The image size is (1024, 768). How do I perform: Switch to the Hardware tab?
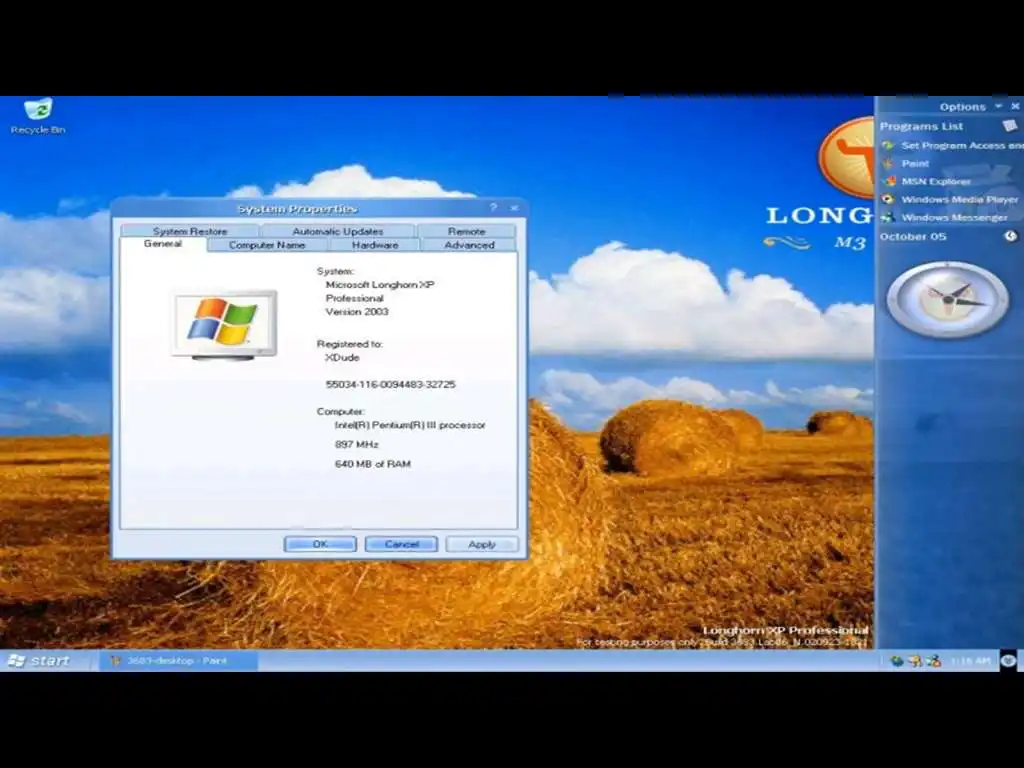tap(375, 245)
